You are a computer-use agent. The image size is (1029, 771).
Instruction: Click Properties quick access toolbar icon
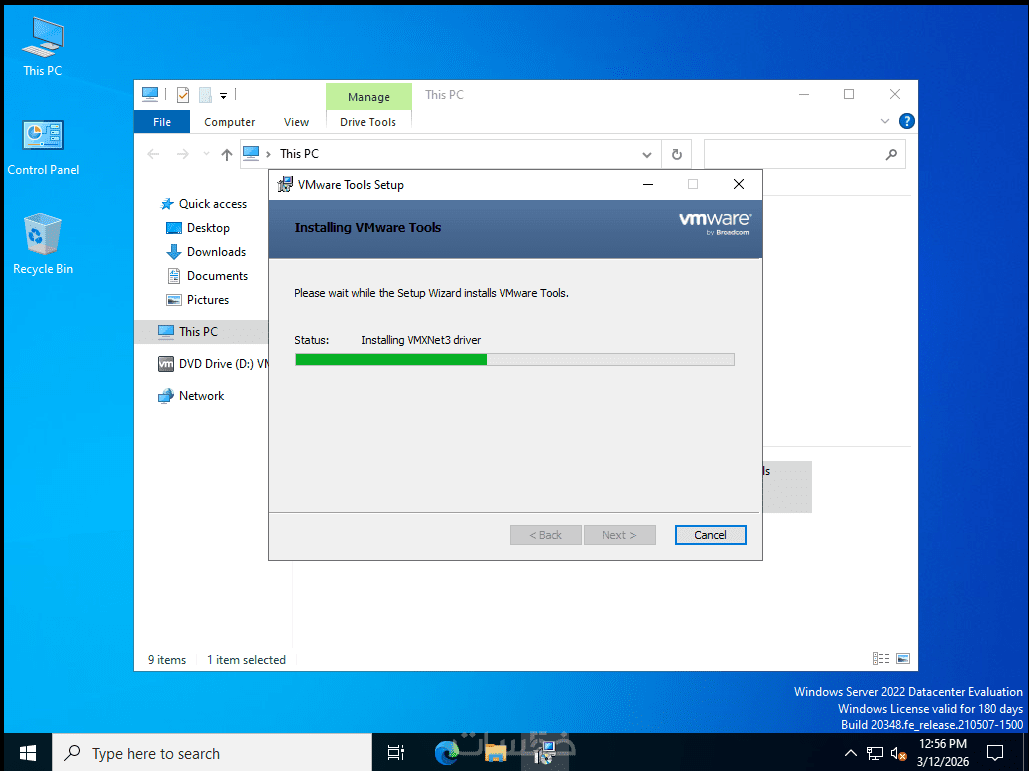(183, 95)
